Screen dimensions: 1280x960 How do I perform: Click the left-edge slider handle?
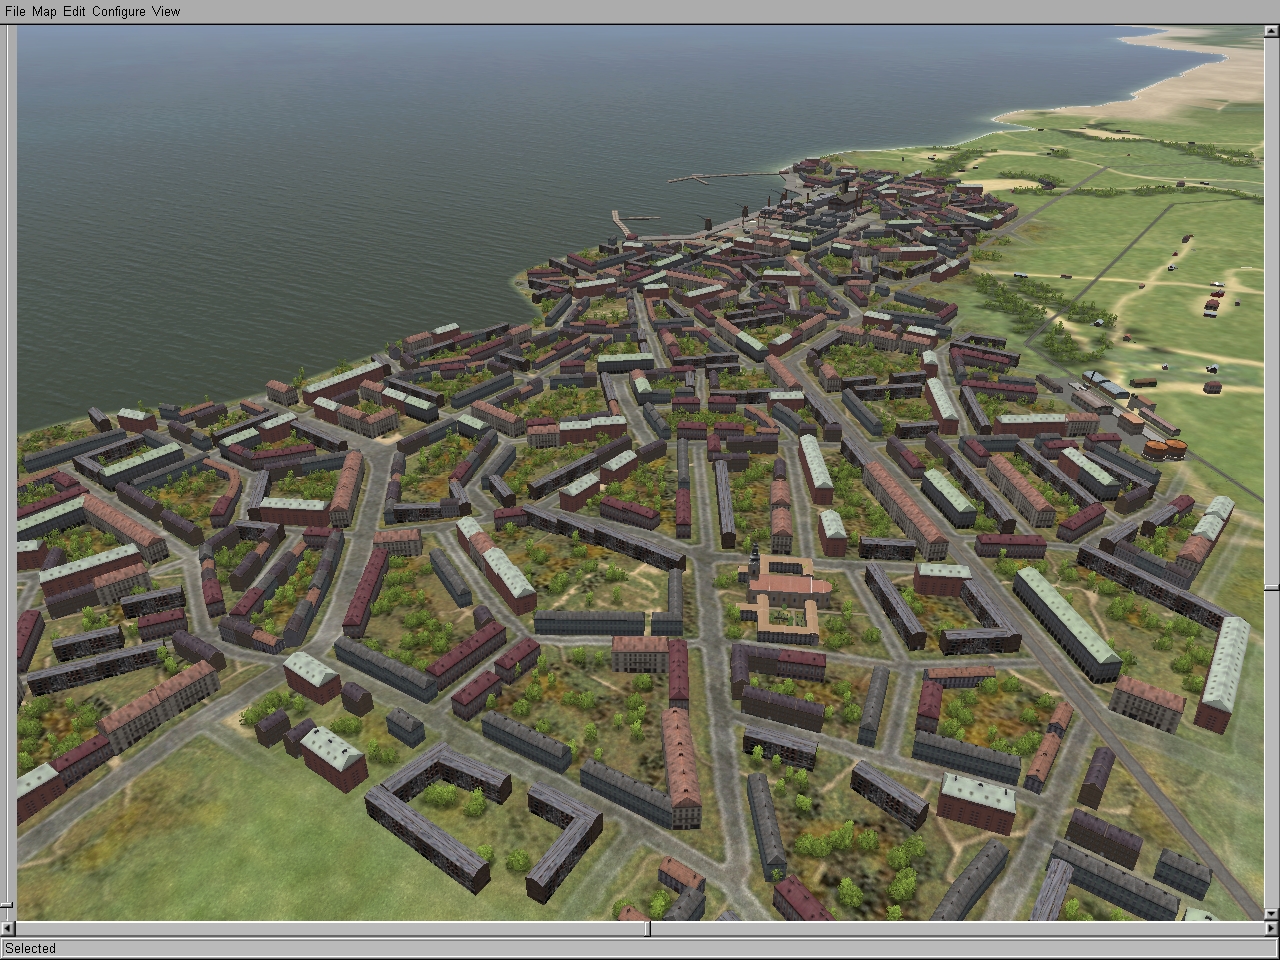click(8, 903)
